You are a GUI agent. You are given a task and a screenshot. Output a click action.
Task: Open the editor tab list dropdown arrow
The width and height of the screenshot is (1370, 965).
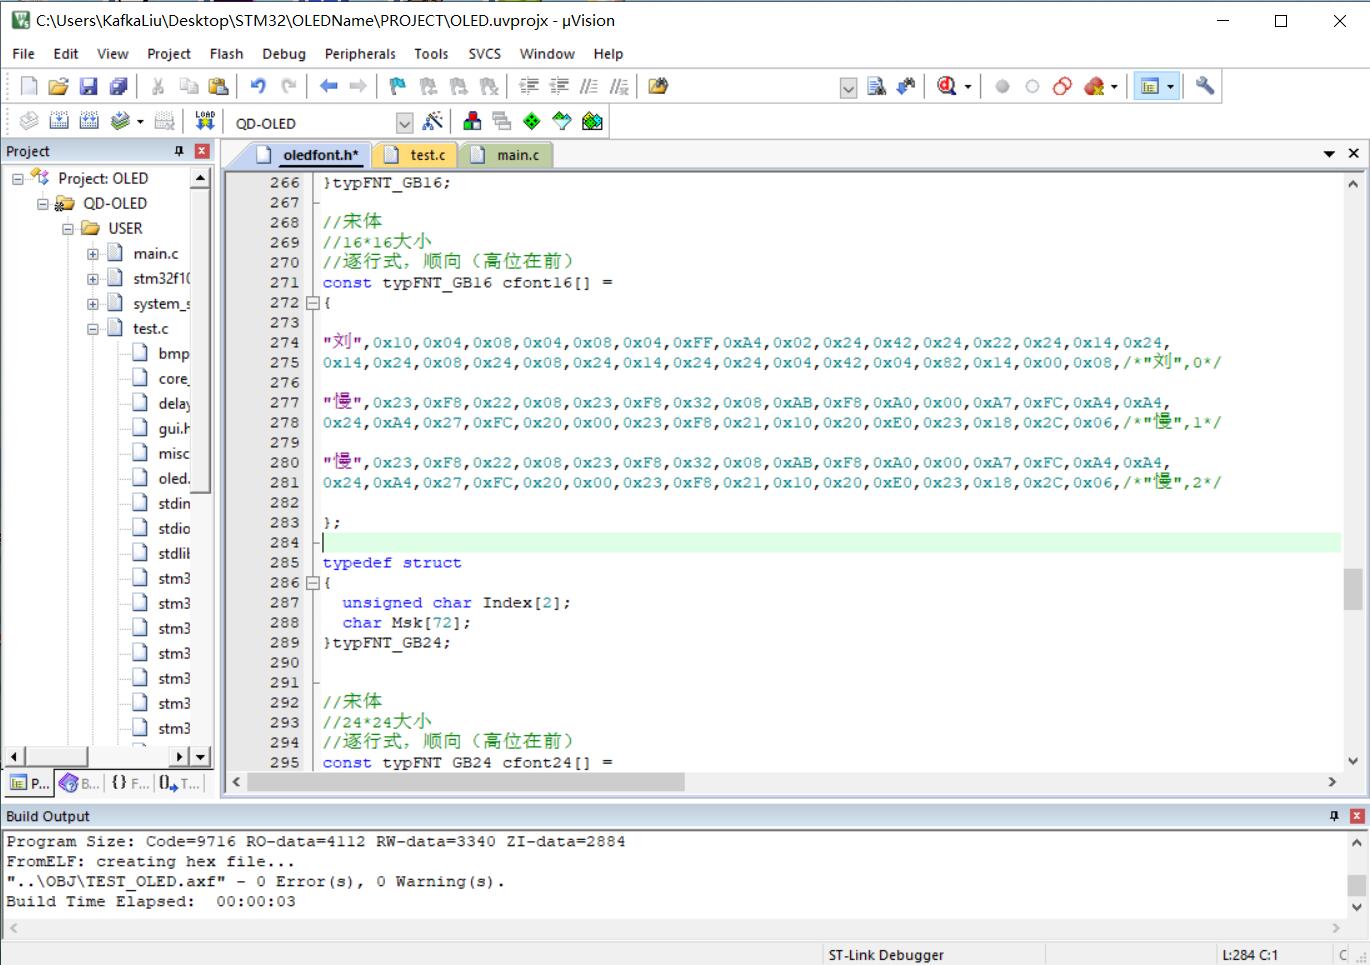[1329, 154]
